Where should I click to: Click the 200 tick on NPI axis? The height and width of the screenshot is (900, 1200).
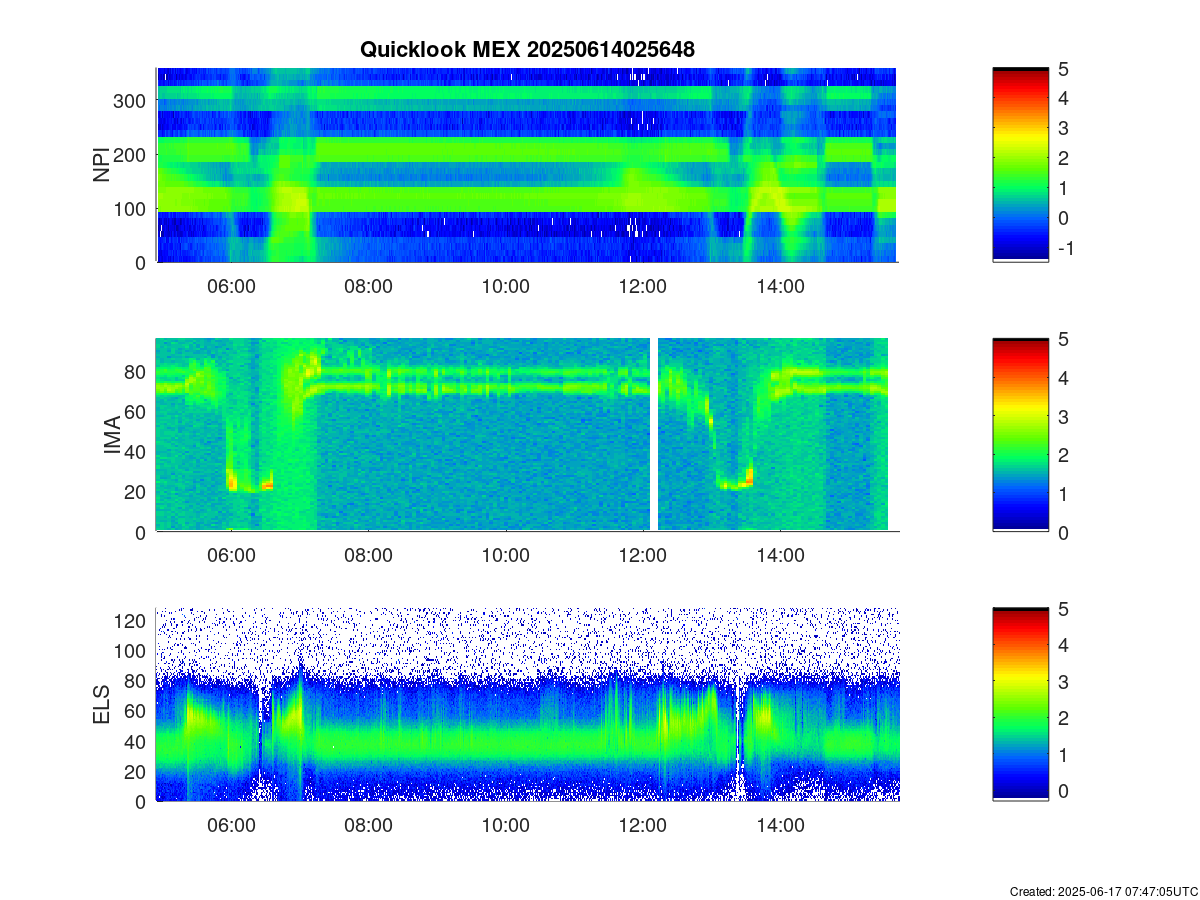click(132, 155)
